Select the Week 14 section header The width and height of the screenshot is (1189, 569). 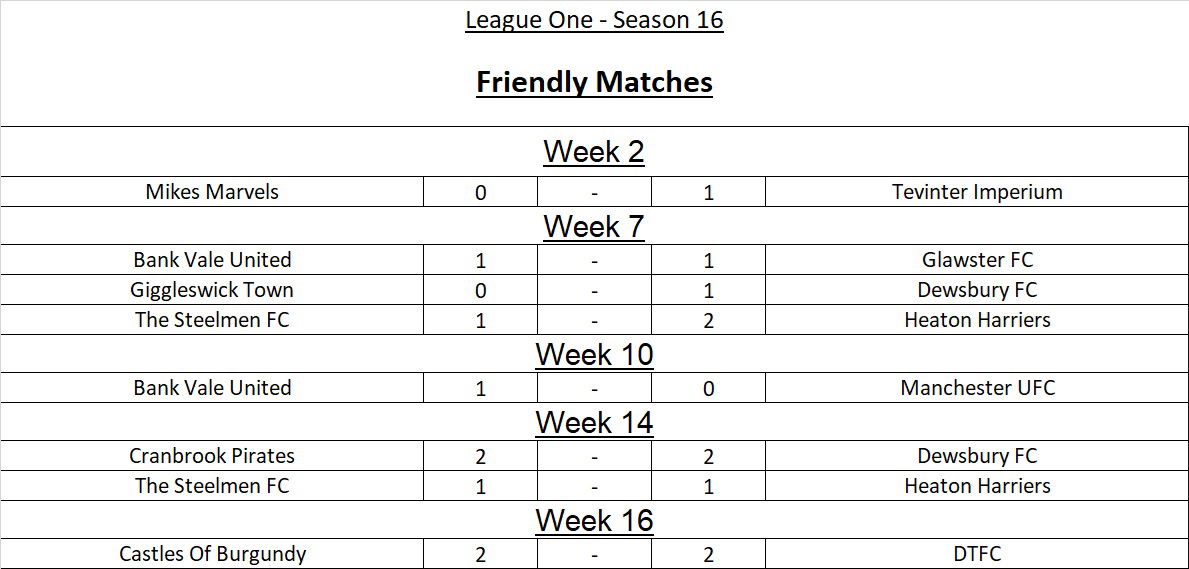(x=594, y=423)
